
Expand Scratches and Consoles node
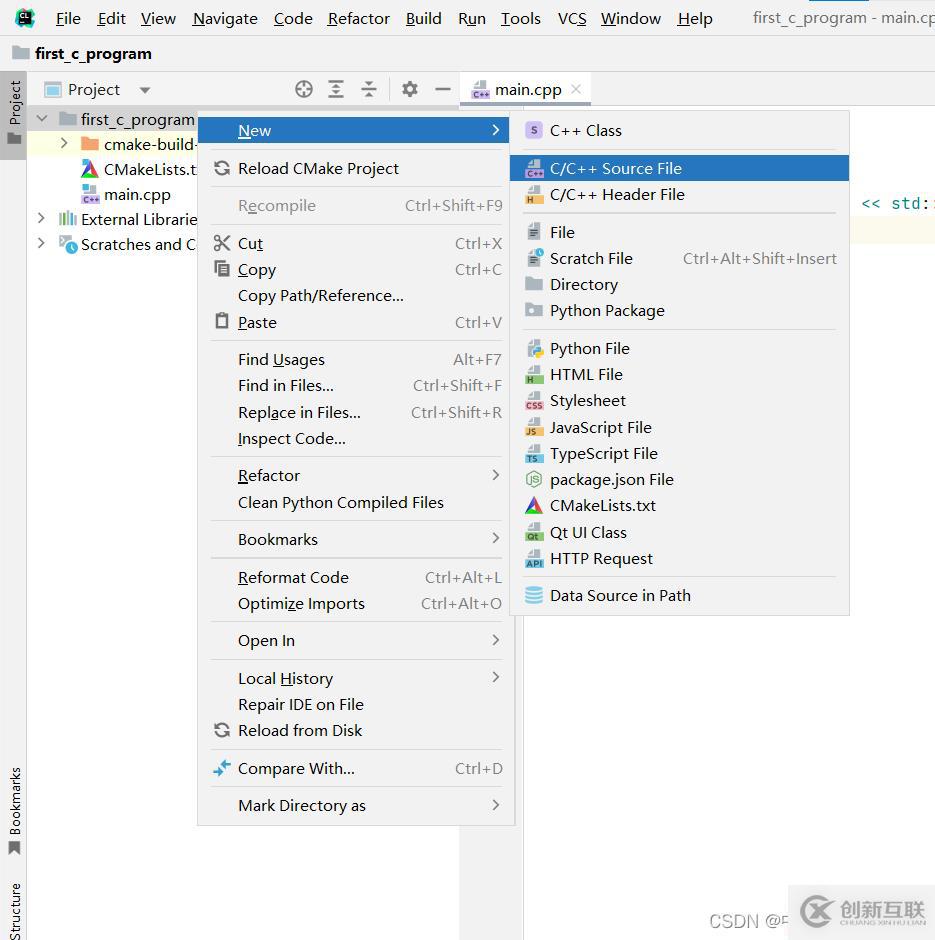(x=41, y=243)
